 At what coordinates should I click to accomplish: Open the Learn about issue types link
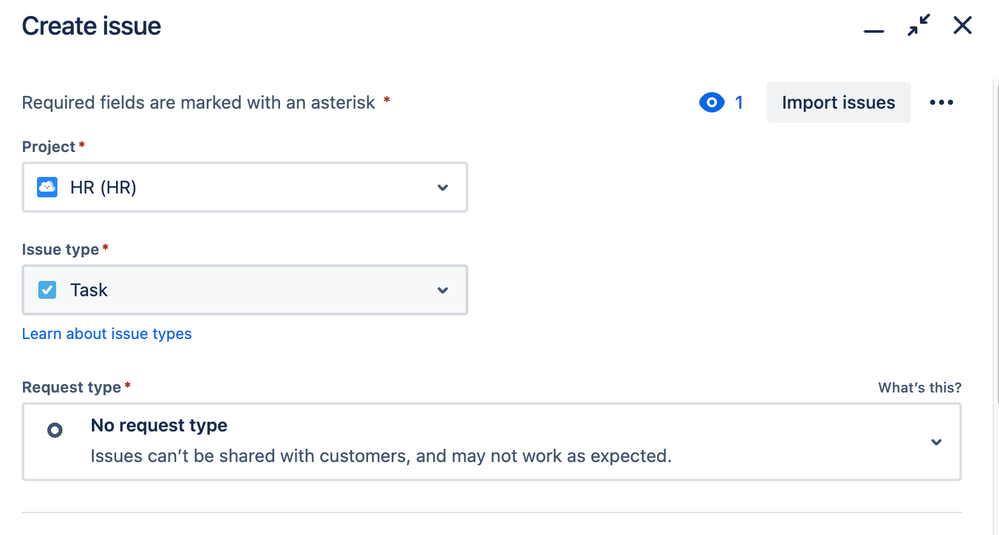107,334
